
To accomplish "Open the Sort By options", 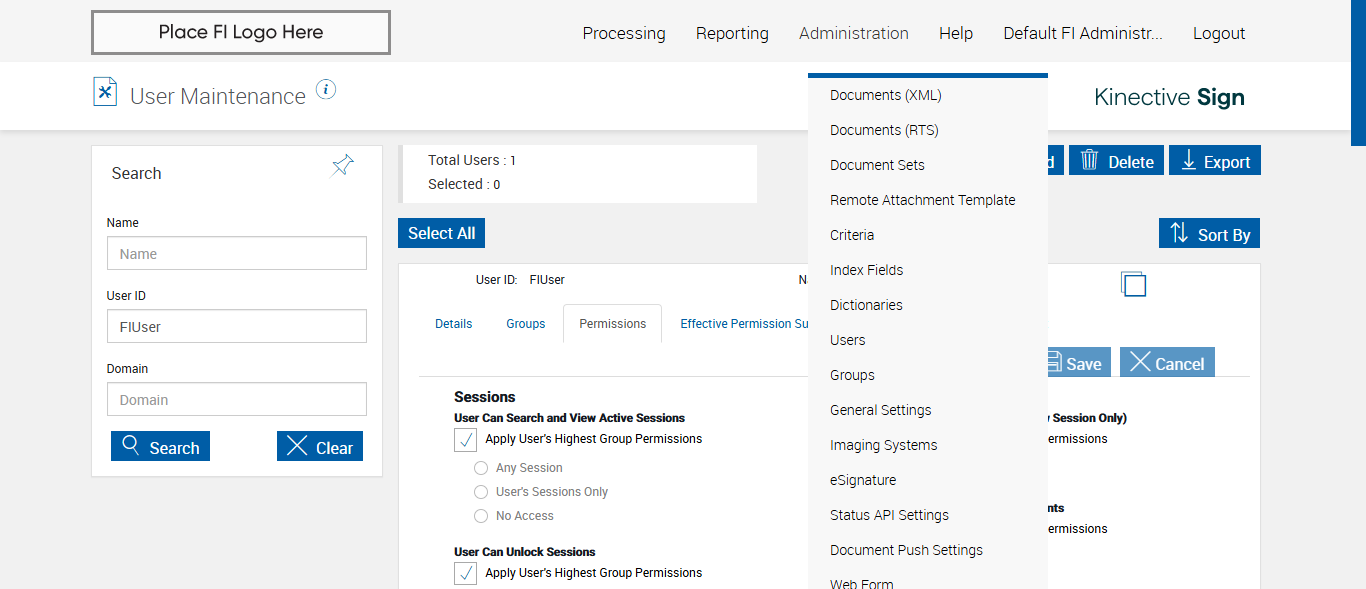I will 1209,234.
